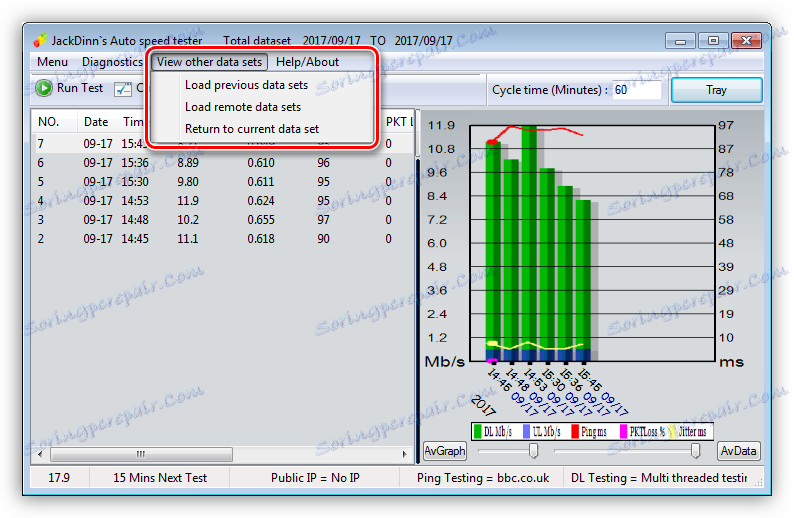This screenshot has height=518, width=794.
Task: Click the AvData button
Action: 738,451
